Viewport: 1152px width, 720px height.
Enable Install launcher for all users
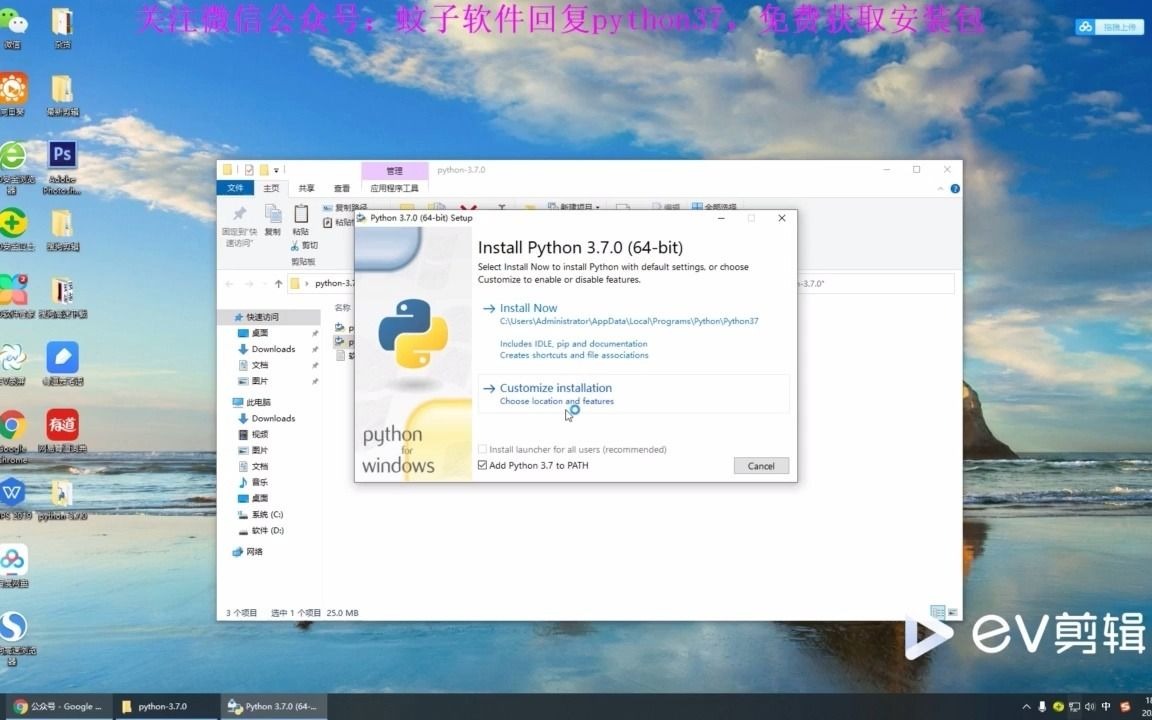pyautogui.click(x=484, y=449)
